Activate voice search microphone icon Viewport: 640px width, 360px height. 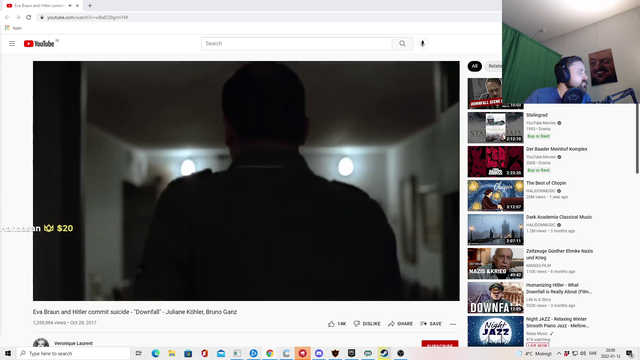pyautogui.click(x=422, y=44)
